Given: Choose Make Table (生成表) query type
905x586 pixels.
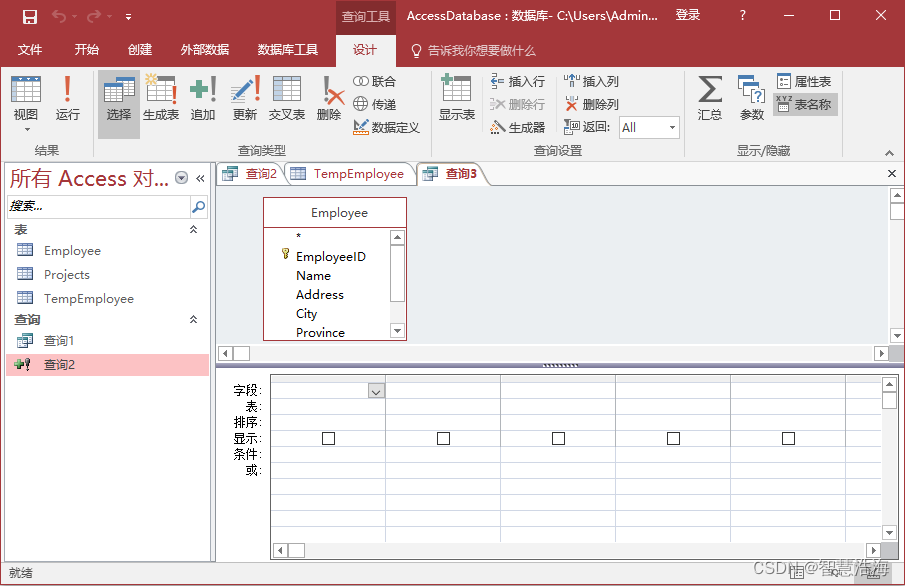Looking at the screenshot, I should pos(160,98).
